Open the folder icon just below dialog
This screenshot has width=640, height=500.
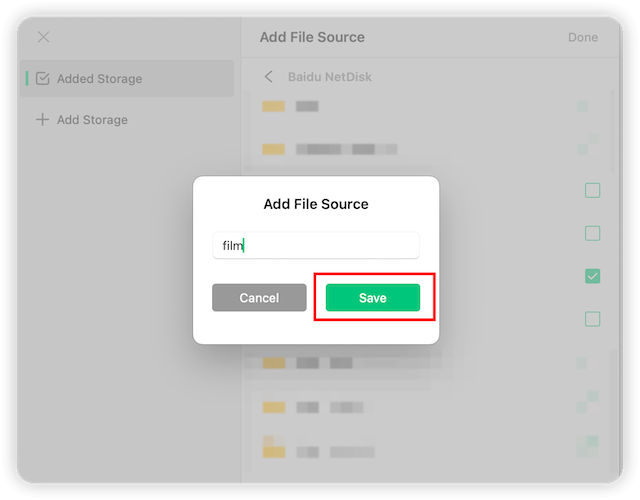[273, 362]
